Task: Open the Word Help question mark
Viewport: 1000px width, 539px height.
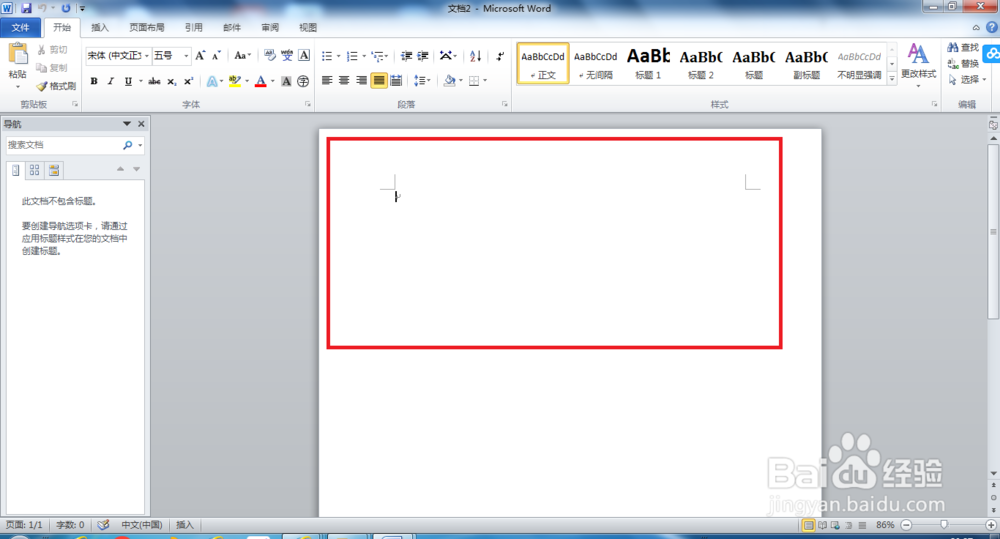Action: tap(992, 27)
